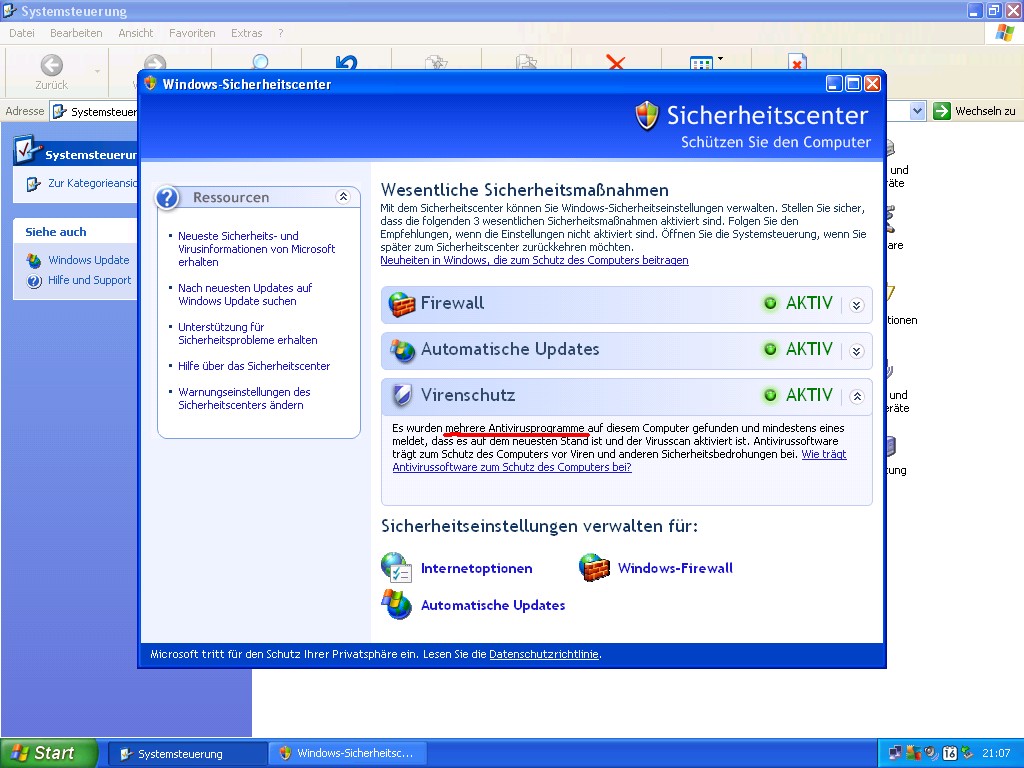Open the Windows-Firewall settings link
1024x768 pixels.
(x=675, y=568)
